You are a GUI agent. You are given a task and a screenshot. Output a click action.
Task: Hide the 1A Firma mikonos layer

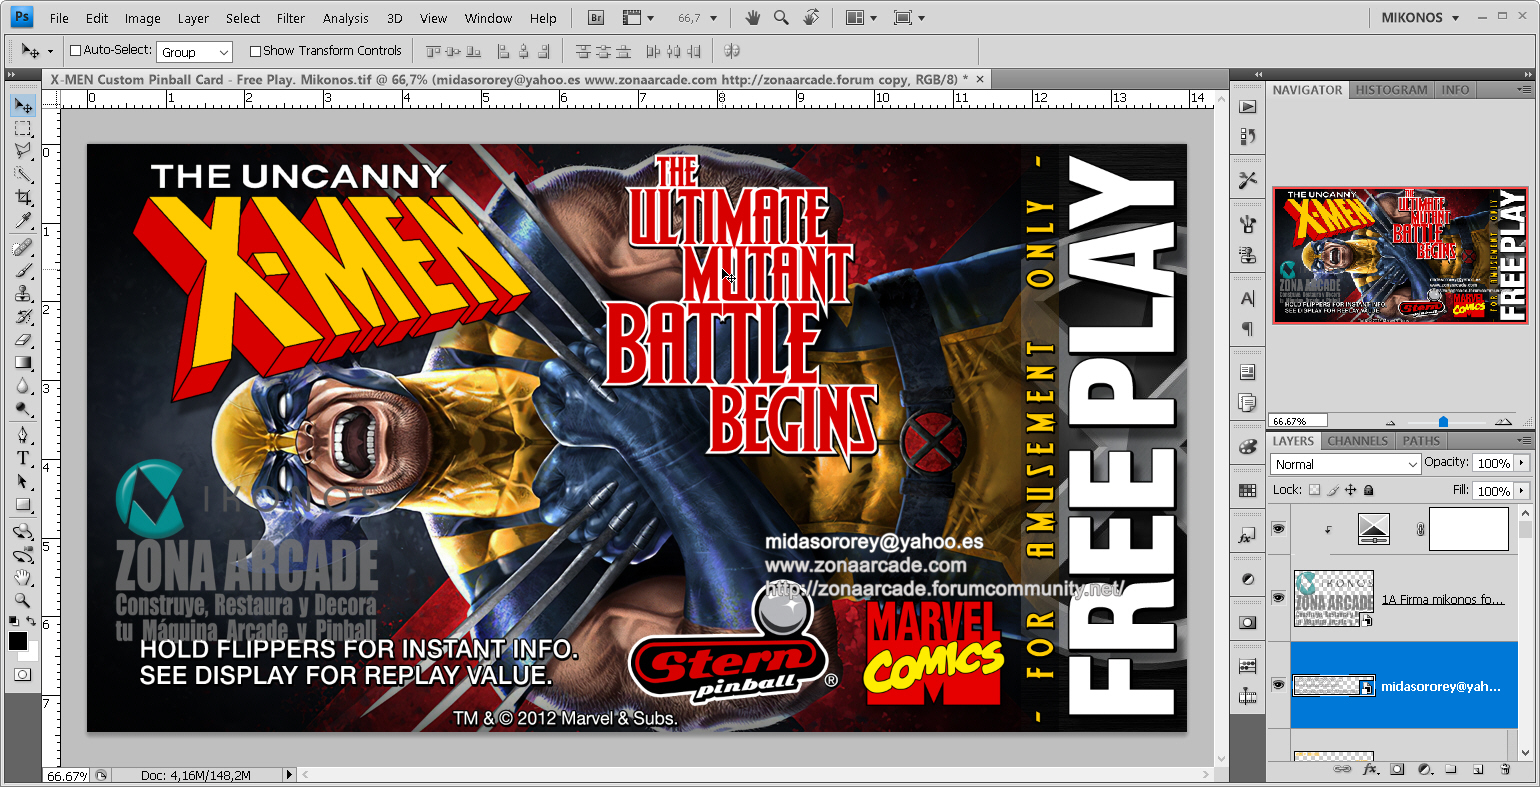(x=1278, y=597)
